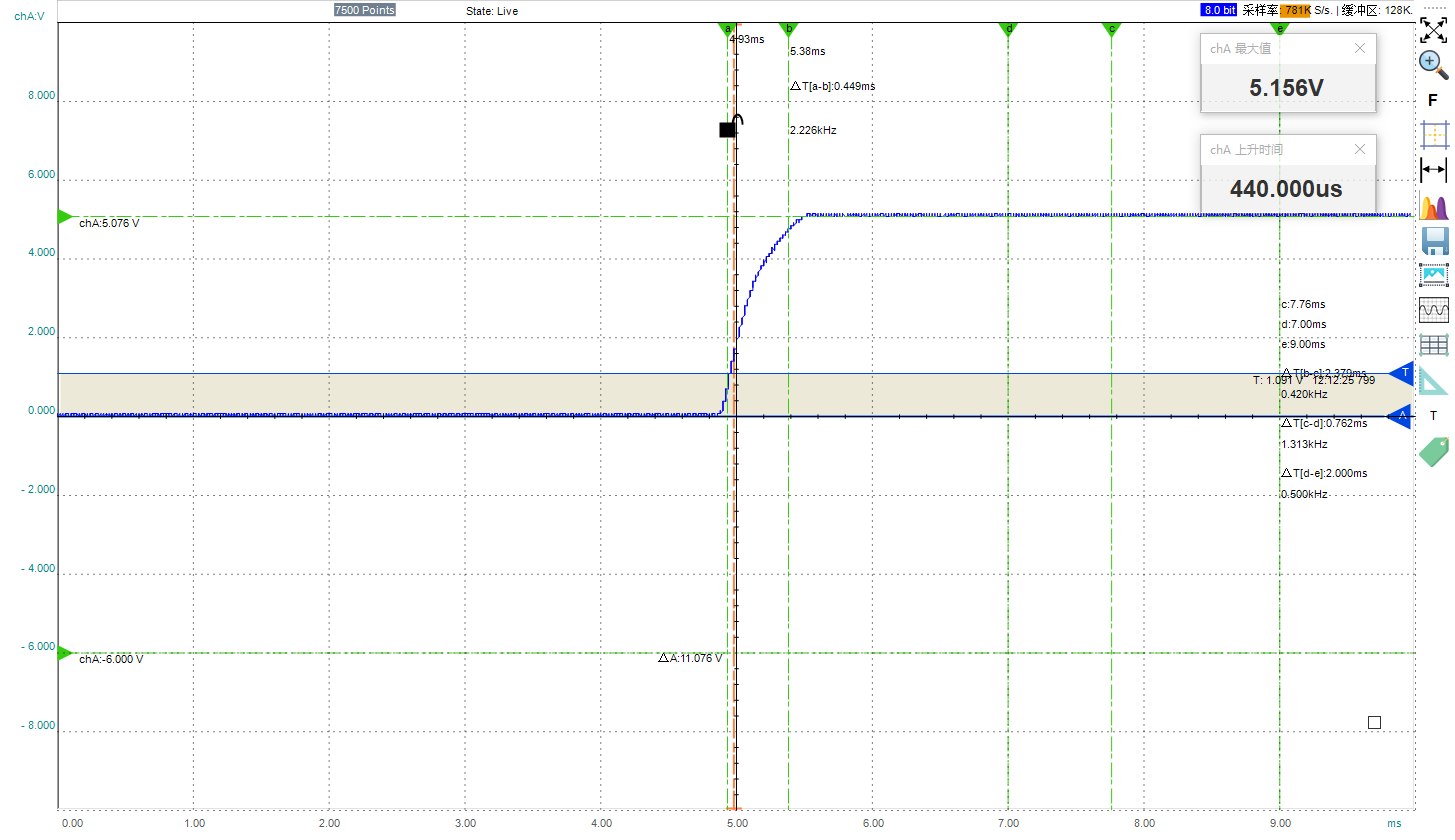Click the green label tag icon
Screen dimensions: 1455x840
[1434, 451]
